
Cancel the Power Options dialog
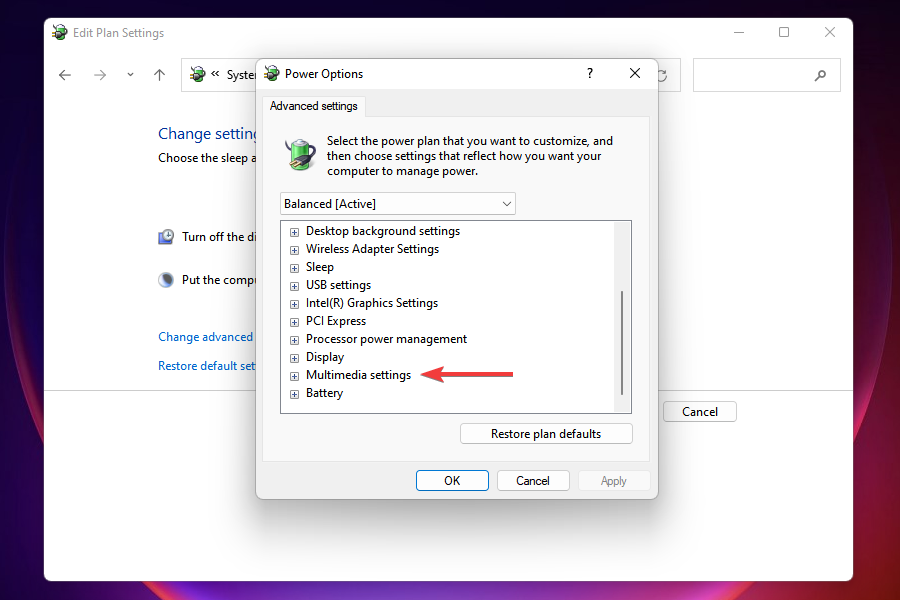[x=533, y=481]
